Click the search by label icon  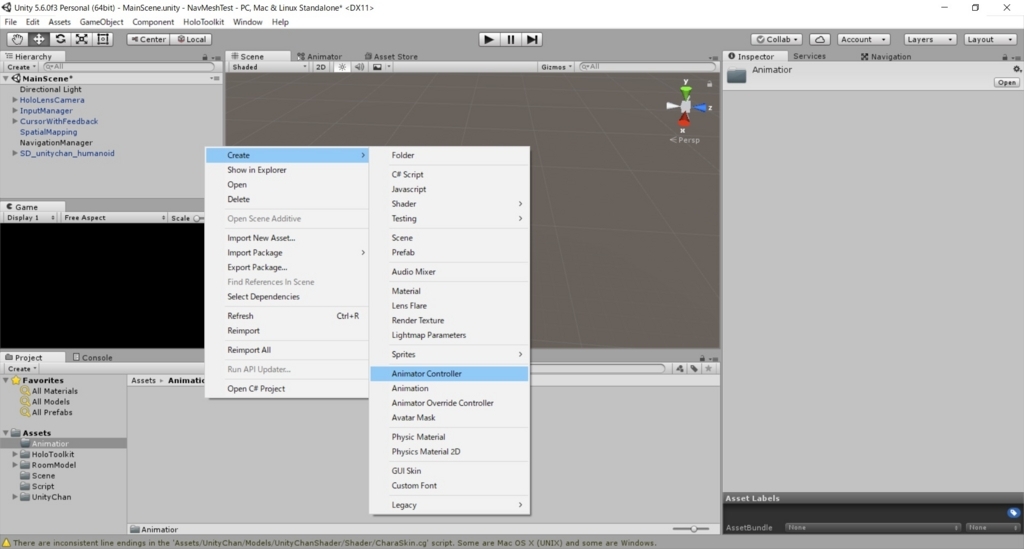[x=694, y=369]
